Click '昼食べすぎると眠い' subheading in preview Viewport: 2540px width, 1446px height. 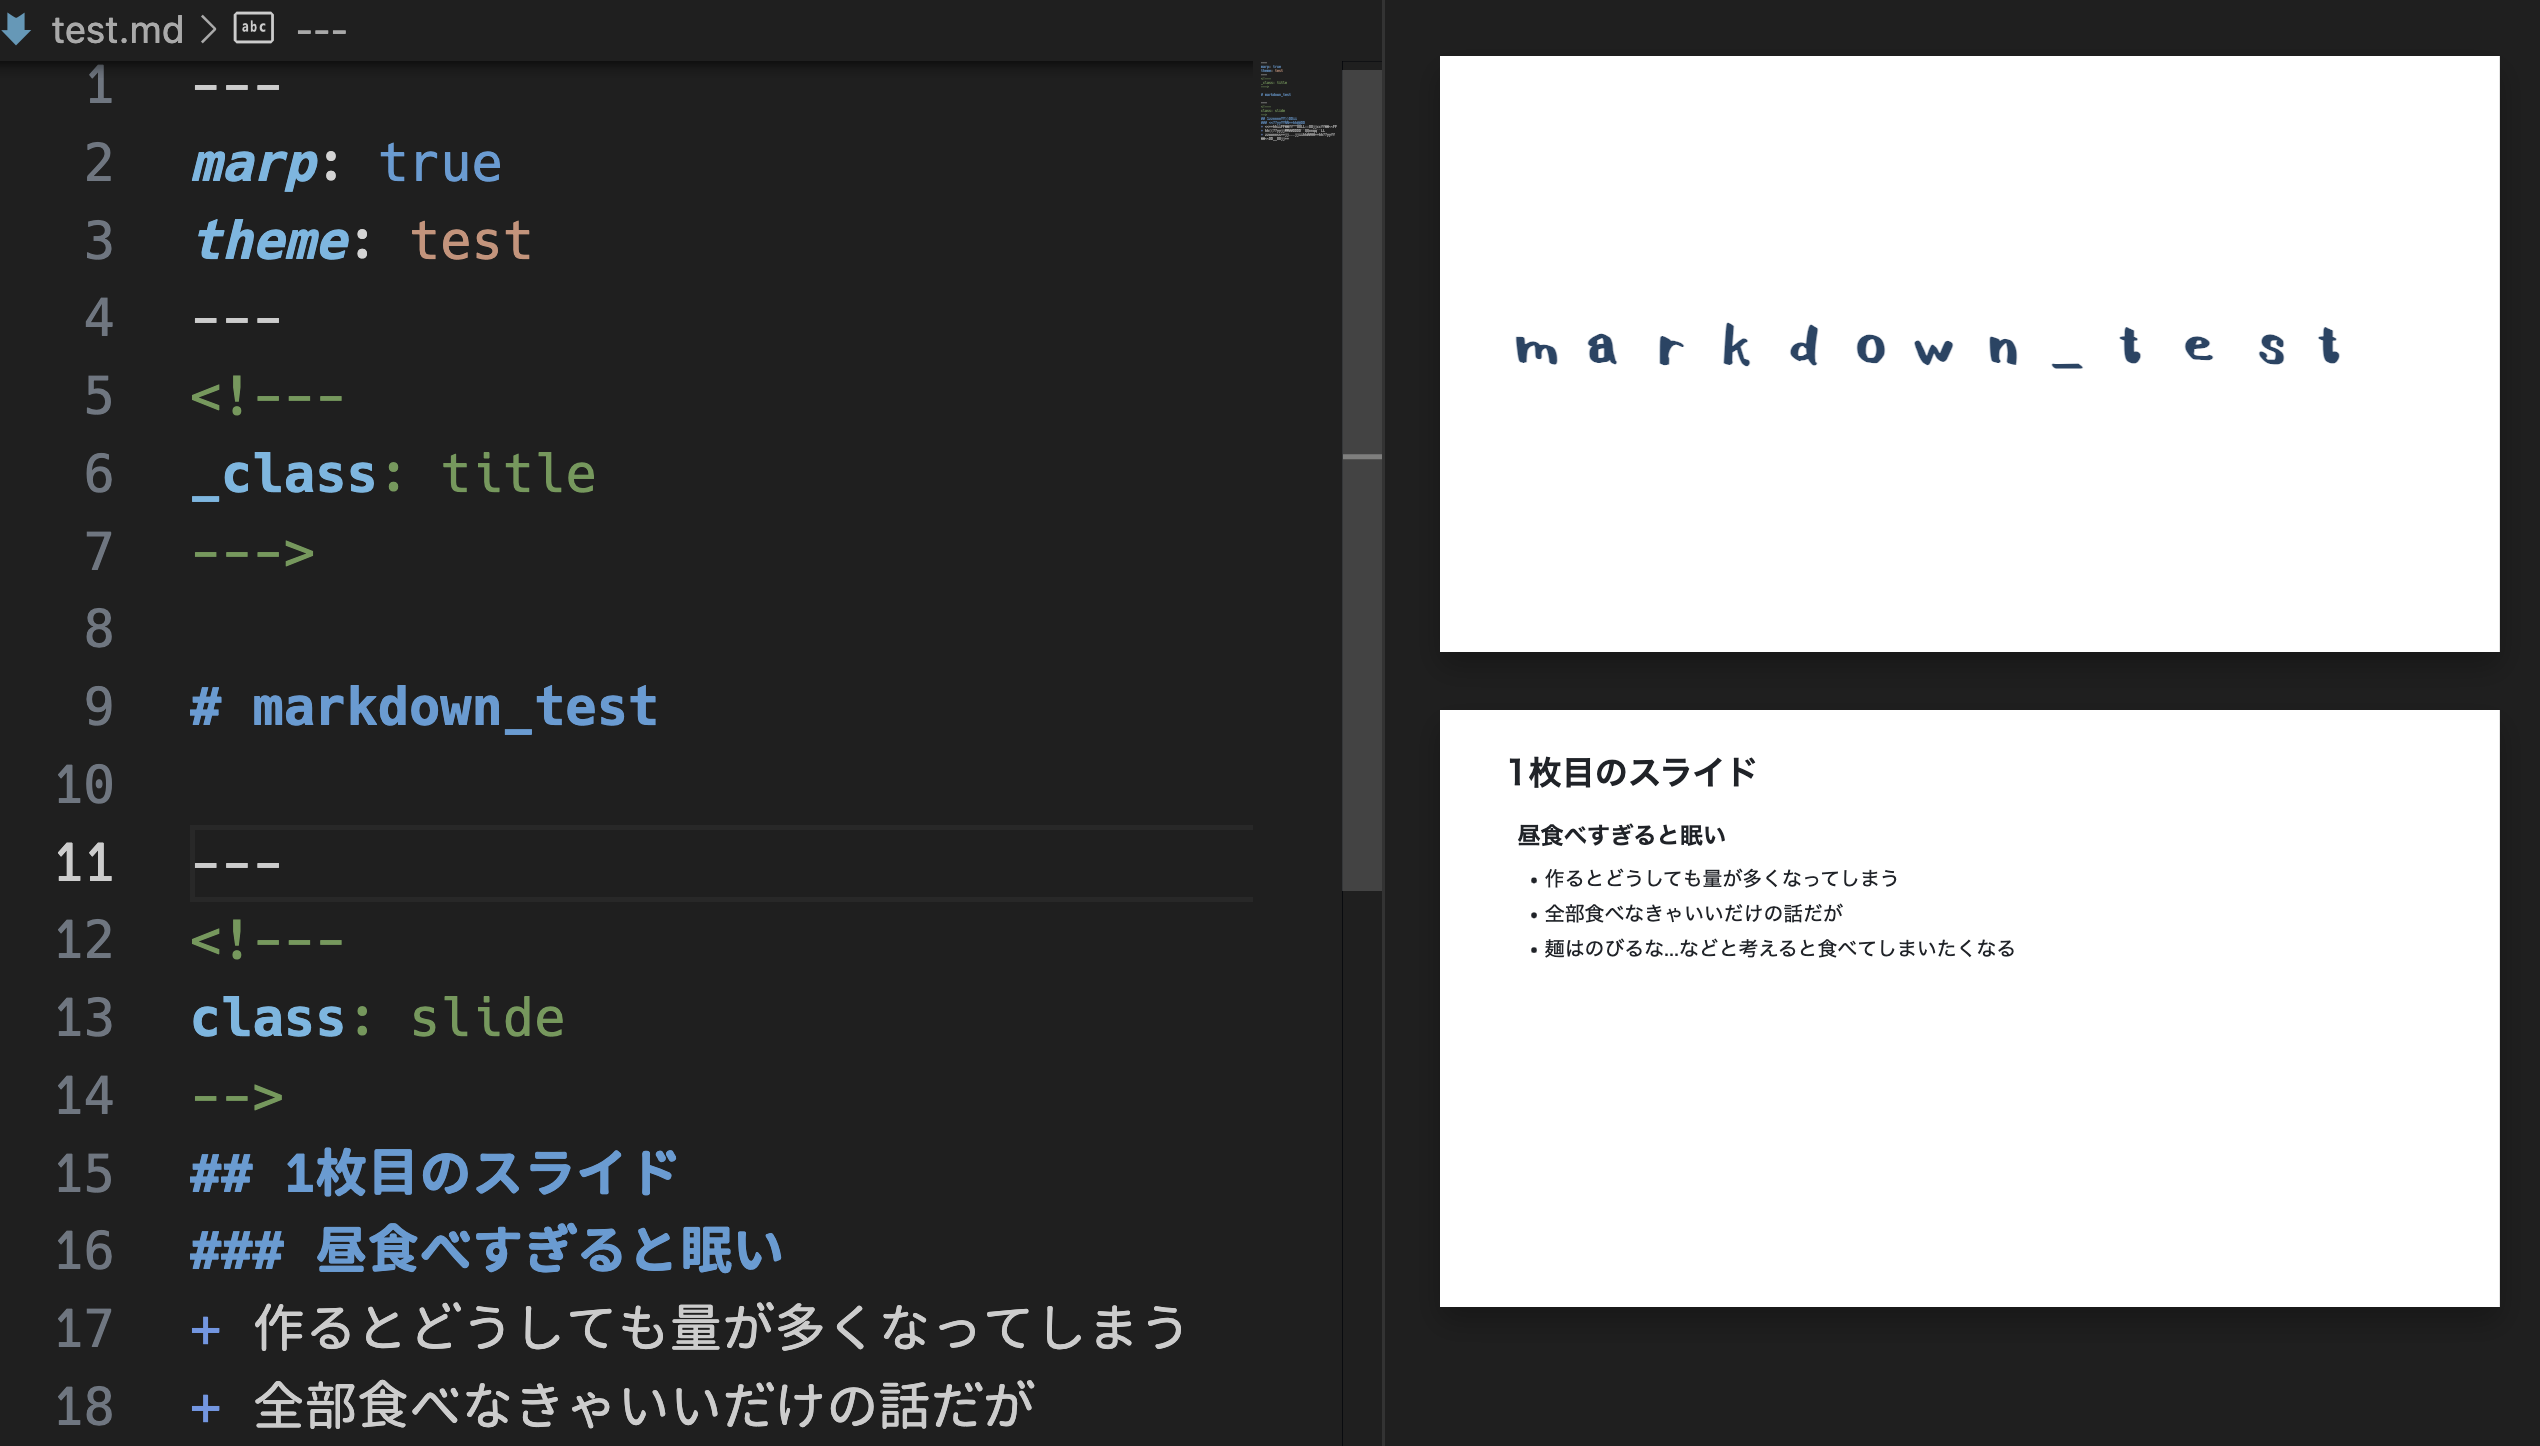(1620, 835)
